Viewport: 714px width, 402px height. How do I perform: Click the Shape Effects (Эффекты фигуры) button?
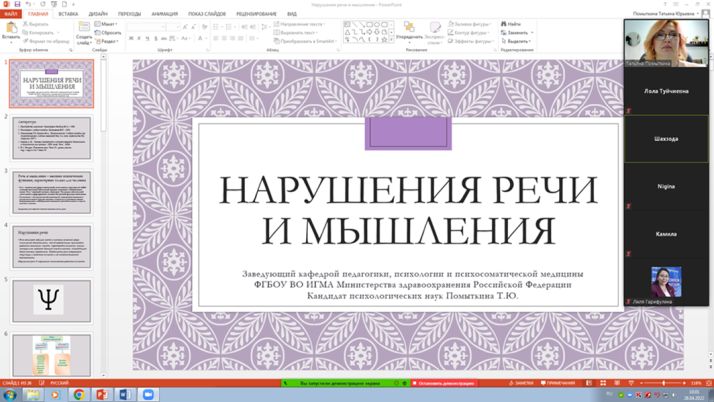coord(470,41)
